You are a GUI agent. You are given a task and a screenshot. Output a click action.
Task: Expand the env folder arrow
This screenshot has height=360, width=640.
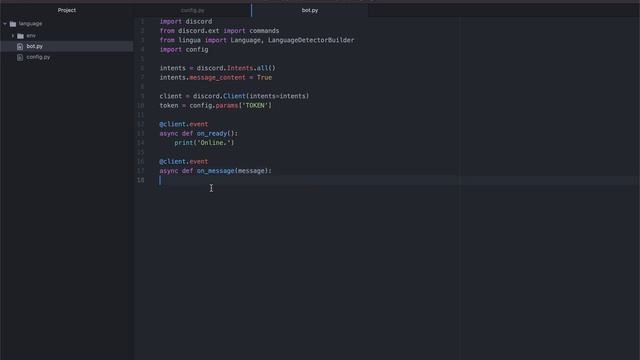[13, 36]
